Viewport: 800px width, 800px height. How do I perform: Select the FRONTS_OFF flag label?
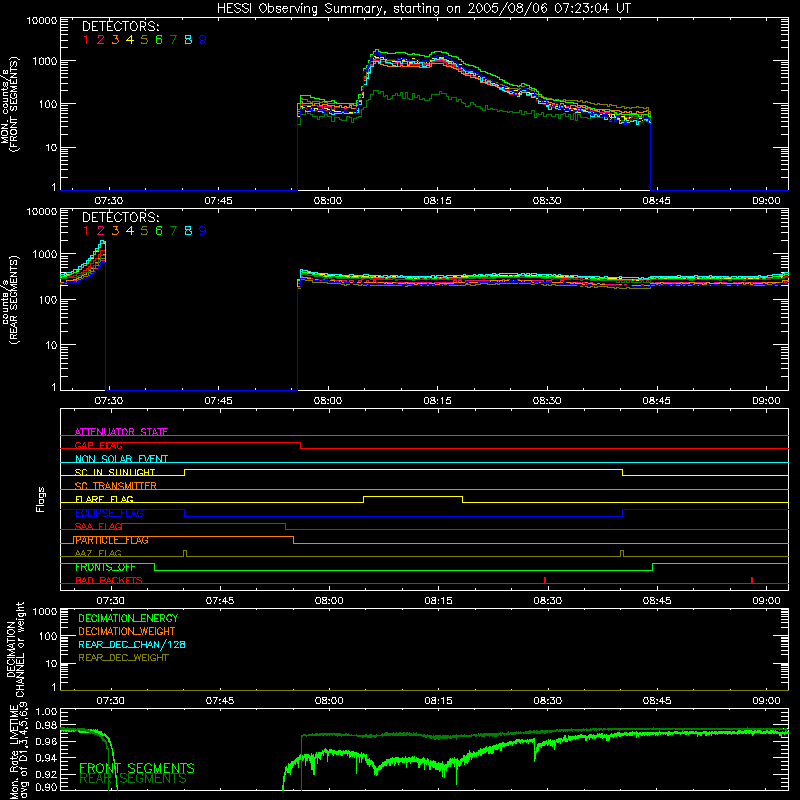105,567
